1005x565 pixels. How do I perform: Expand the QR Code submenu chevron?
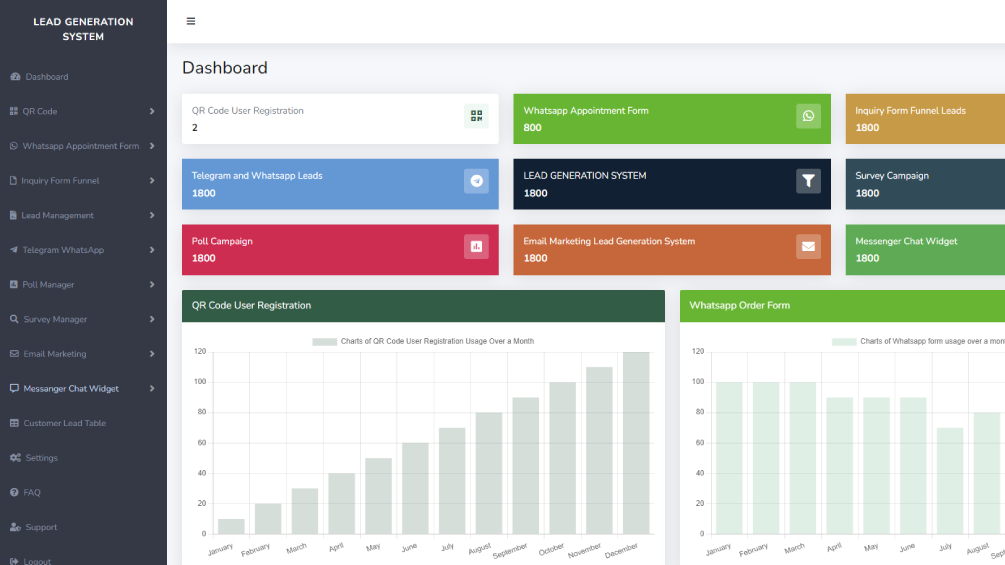[152, 111]
